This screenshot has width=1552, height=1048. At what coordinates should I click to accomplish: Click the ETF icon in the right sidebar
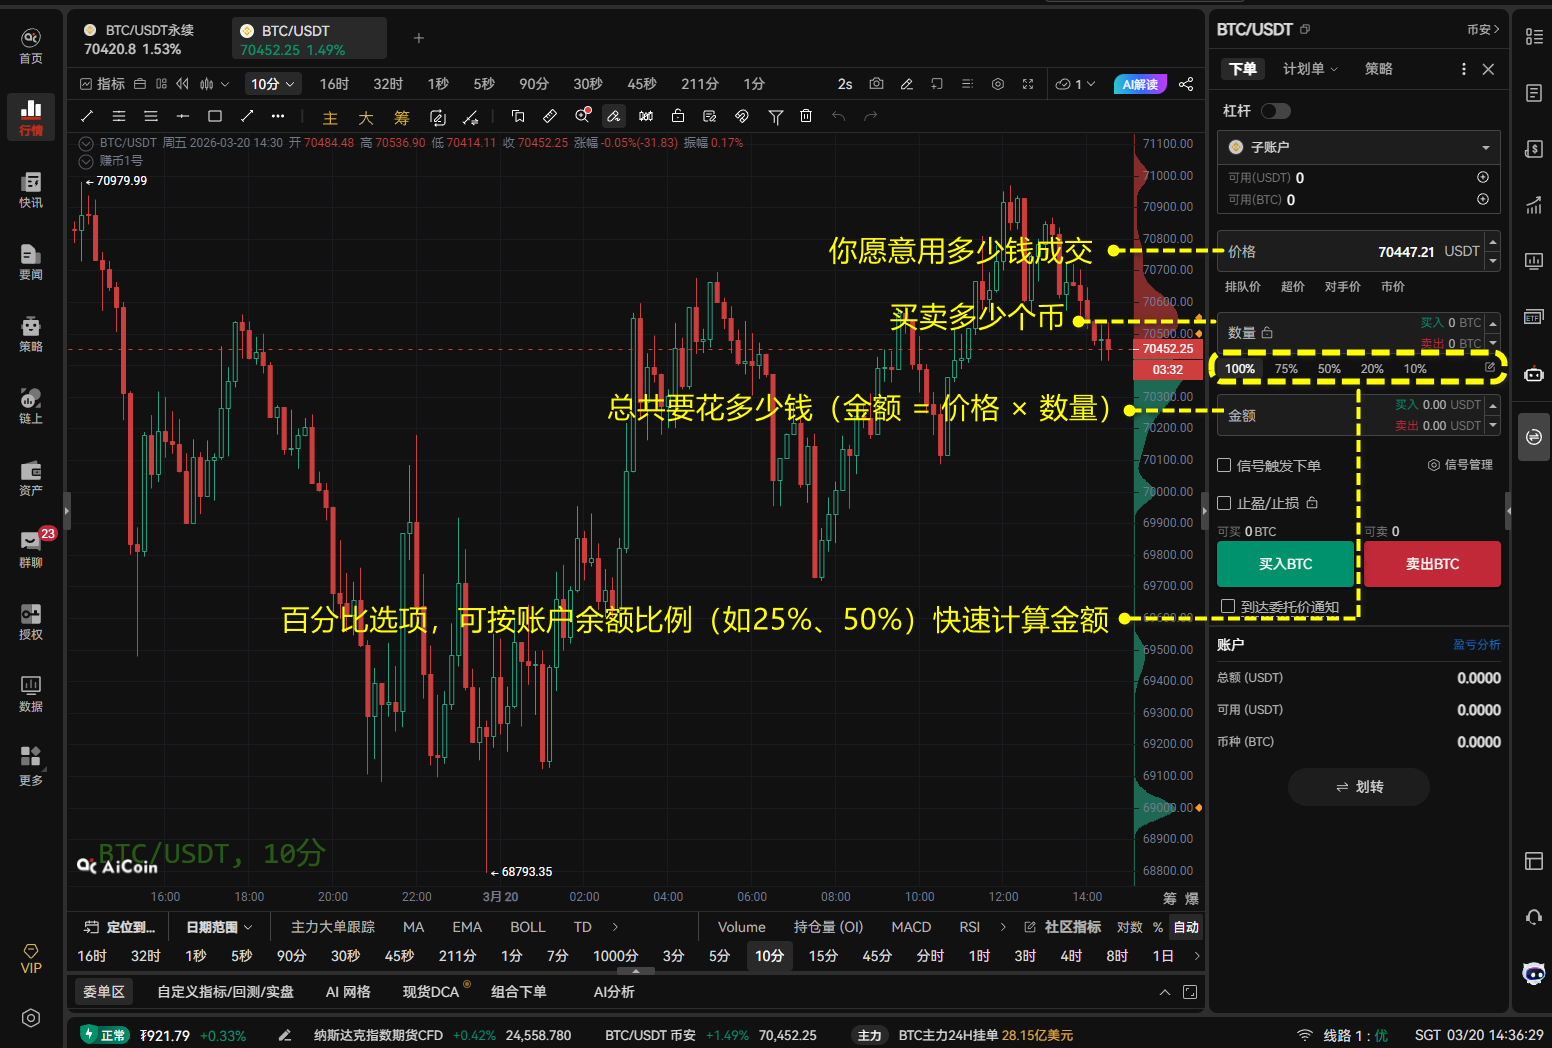(x=1533, y=317)
